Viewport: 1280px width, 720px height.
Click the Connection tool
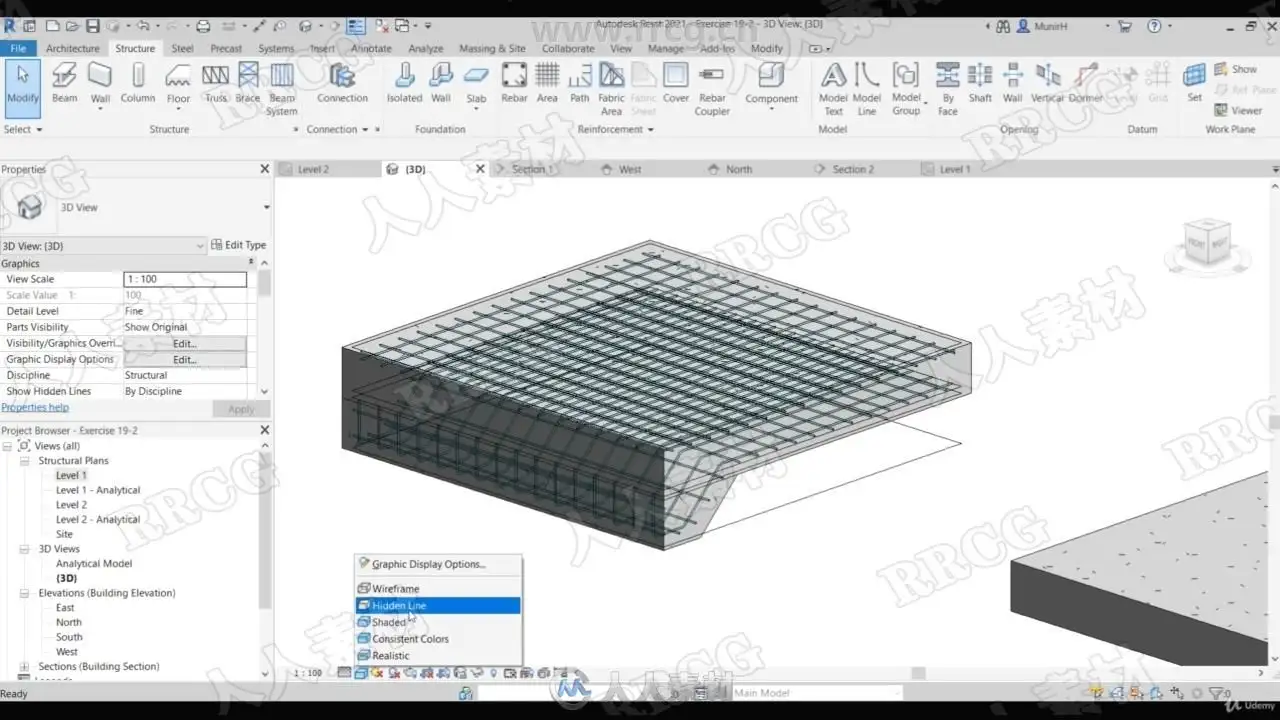(x=342, y=82)
